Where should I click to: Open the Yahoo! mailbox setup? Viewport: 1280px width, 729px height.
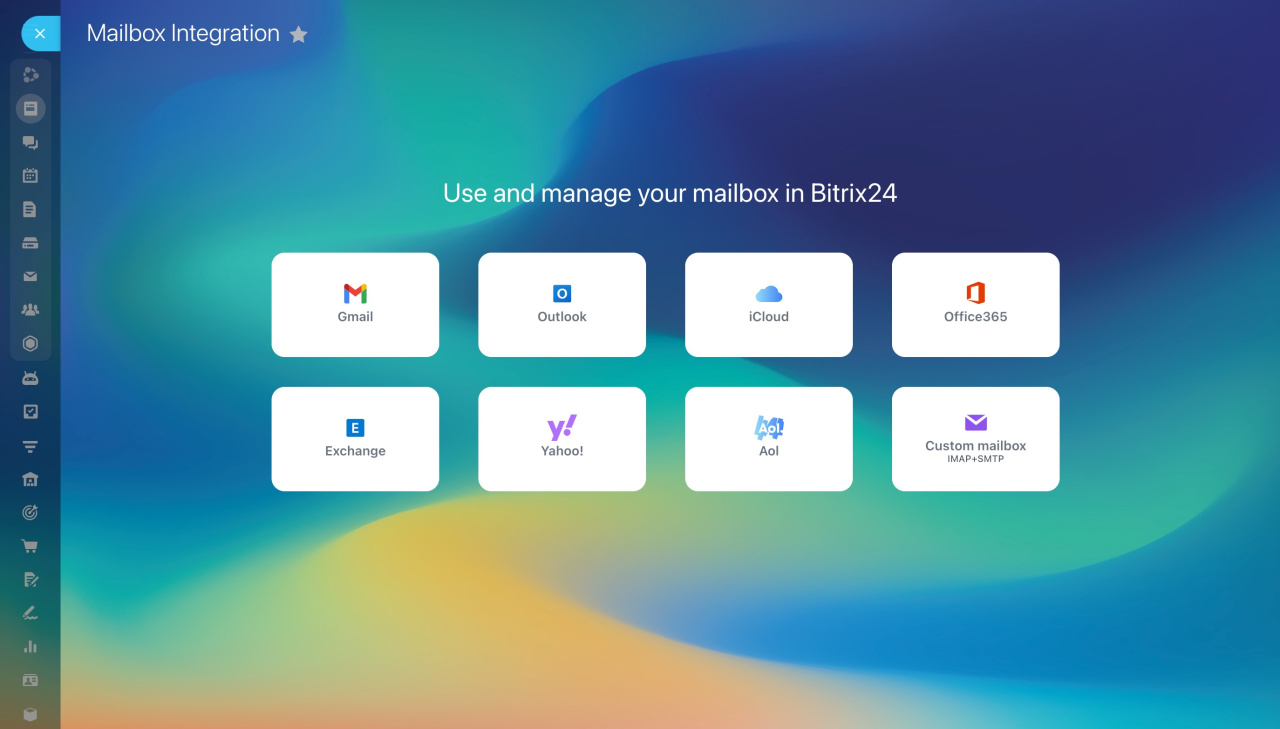tap(562, 438)
